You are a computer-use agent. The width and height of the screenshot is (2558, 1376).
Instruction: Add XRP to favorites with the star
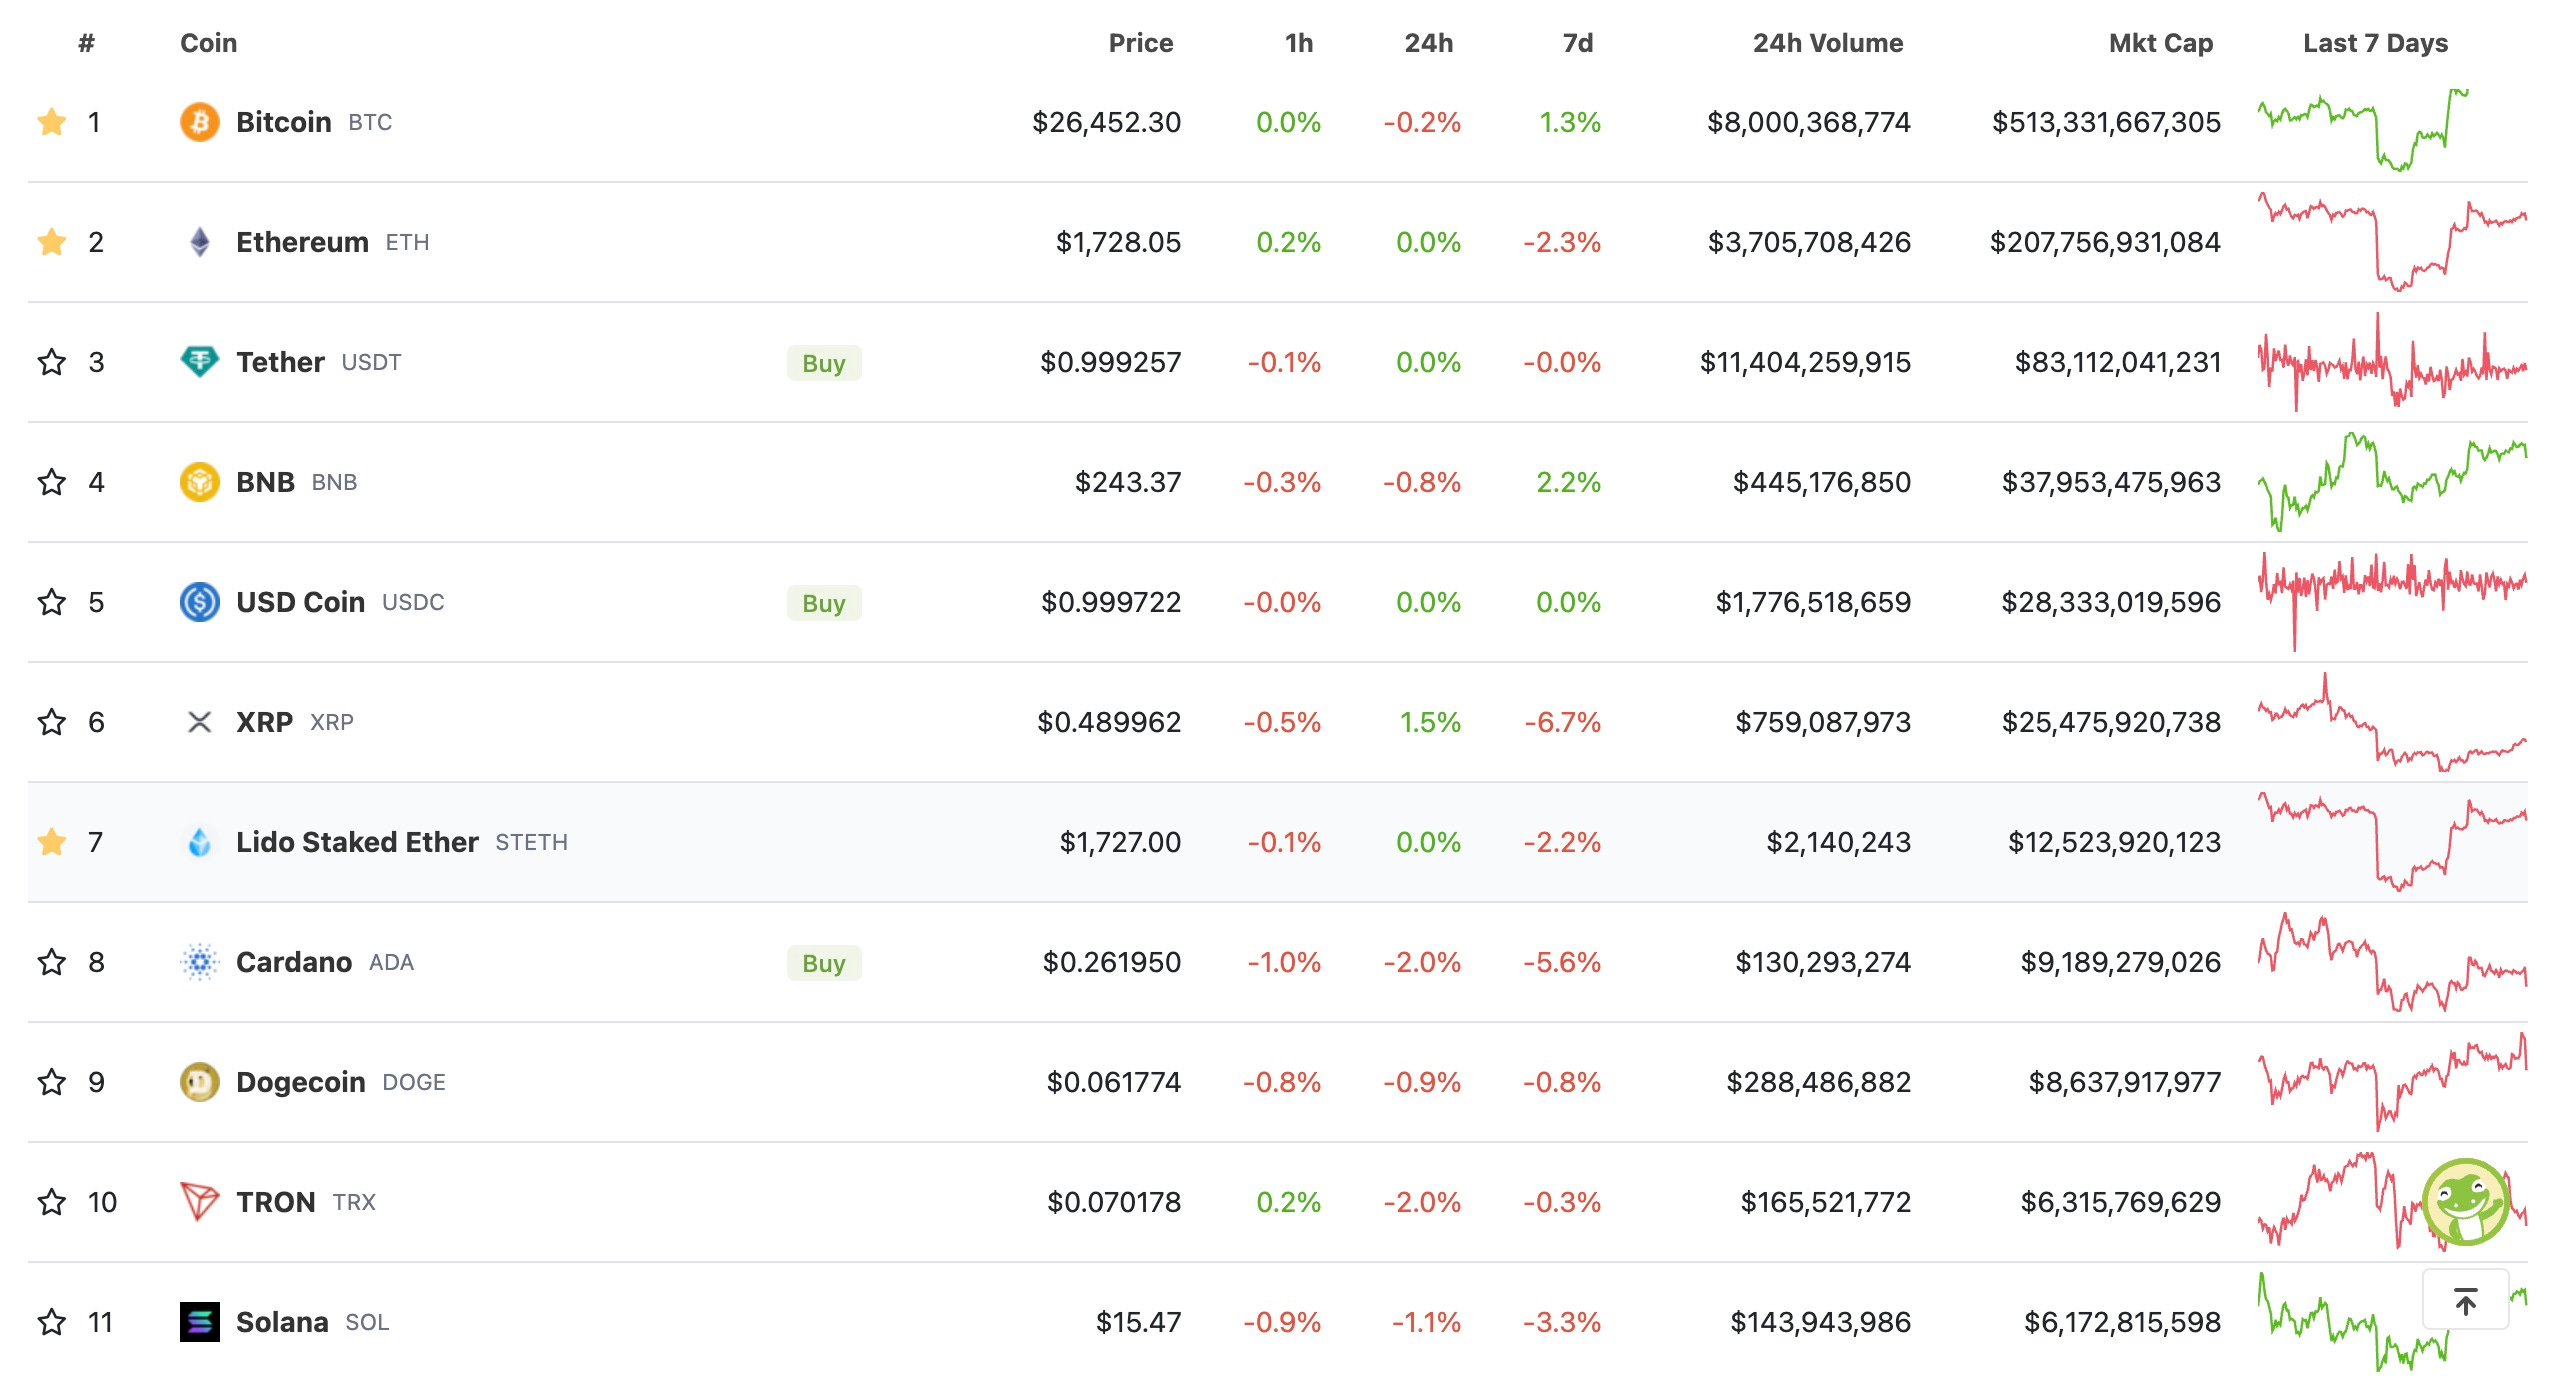[x=52, y=722]
